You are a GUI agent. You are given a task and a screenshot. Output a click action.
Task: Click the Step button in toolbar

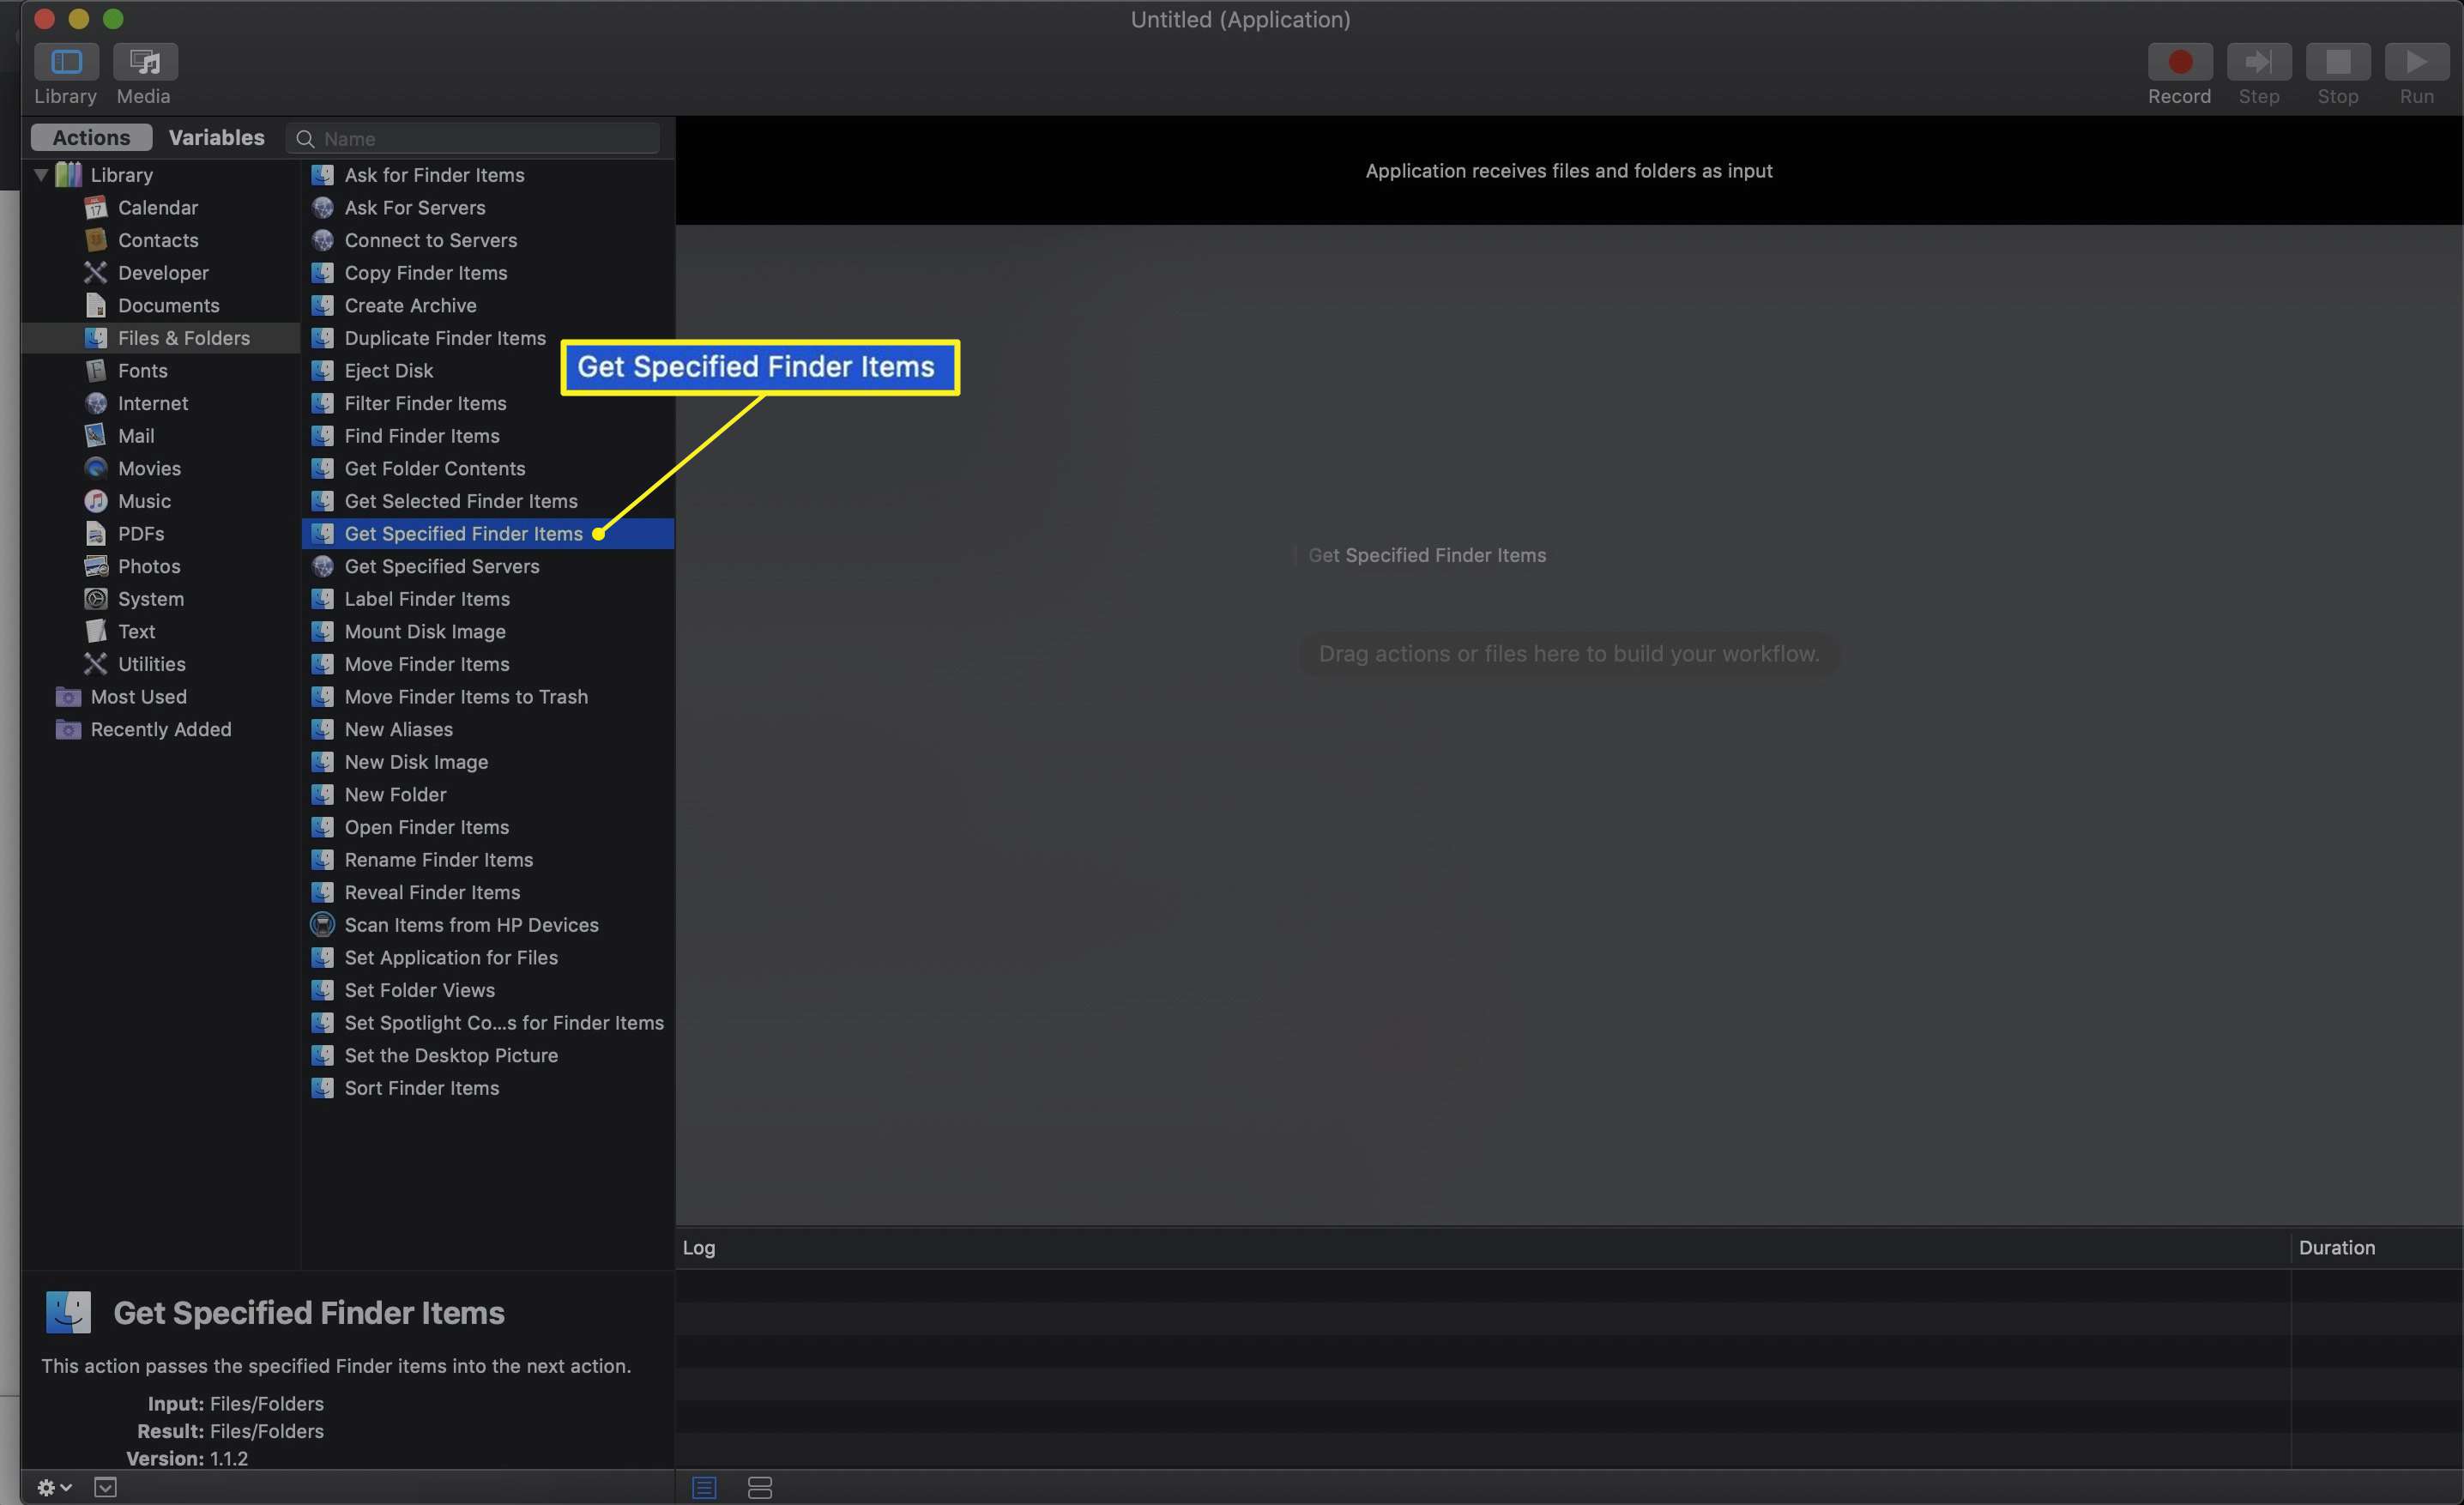pos(2258,60)
